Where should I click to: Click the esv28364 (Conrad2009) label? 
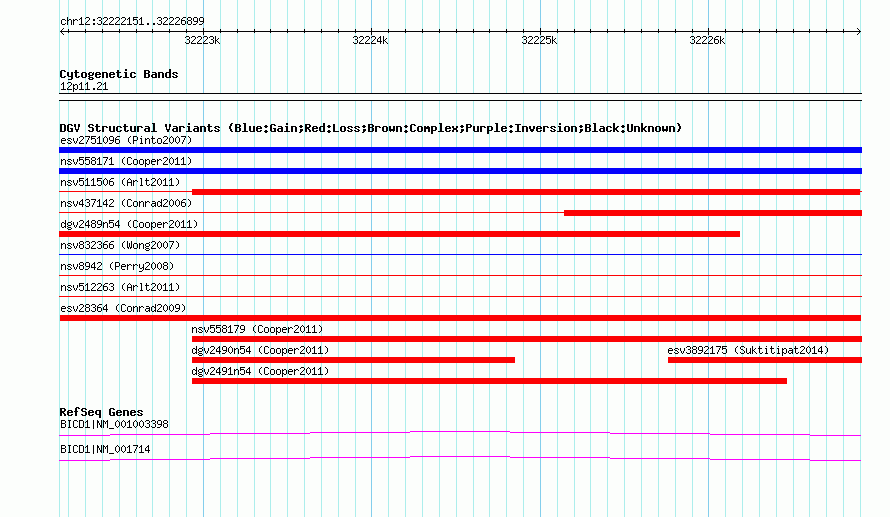tap(123, 308)
